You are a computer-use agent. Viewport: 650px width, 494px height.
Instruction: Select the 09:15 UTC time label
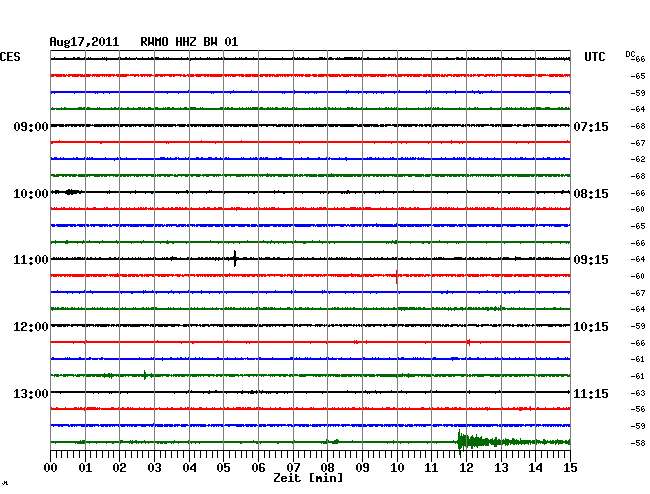591,260
